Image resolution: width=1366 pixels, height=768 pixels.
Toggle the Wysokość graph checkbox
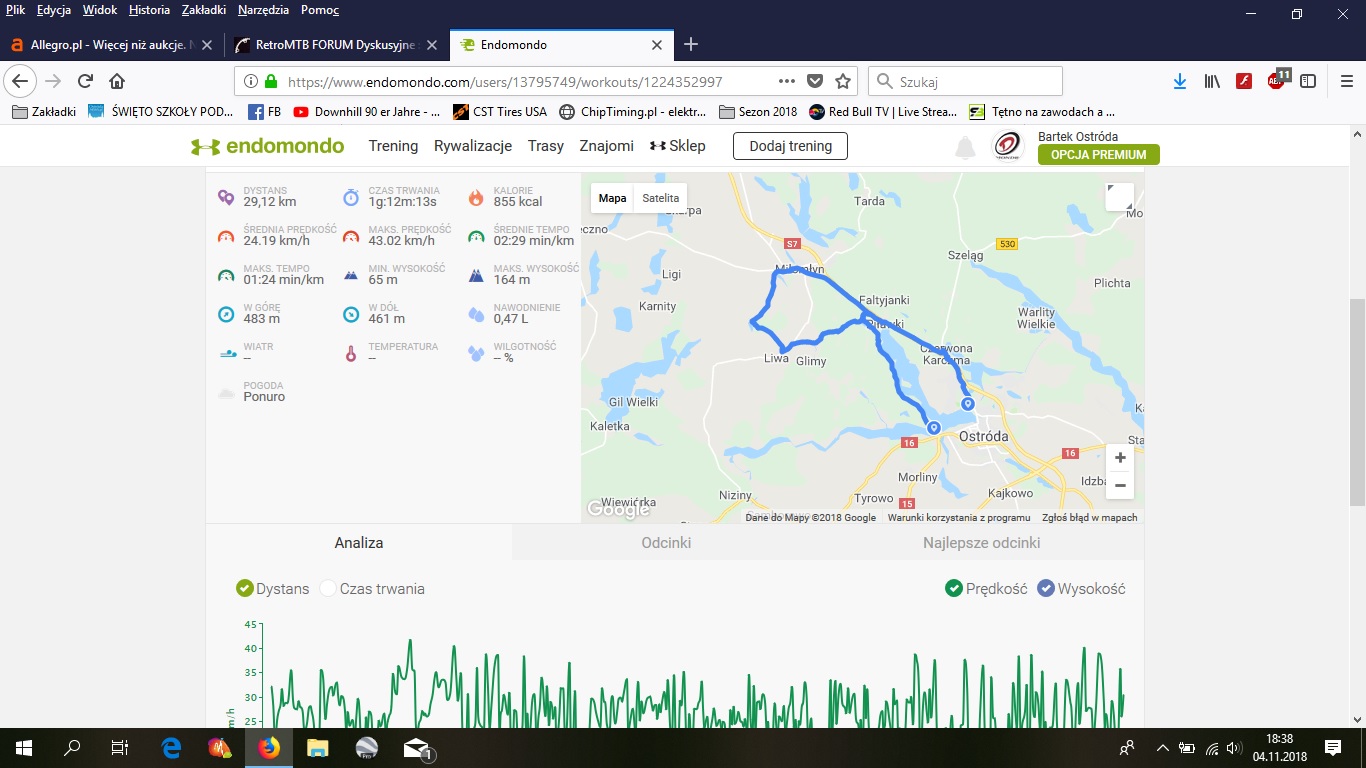[x=1046, y=589]
